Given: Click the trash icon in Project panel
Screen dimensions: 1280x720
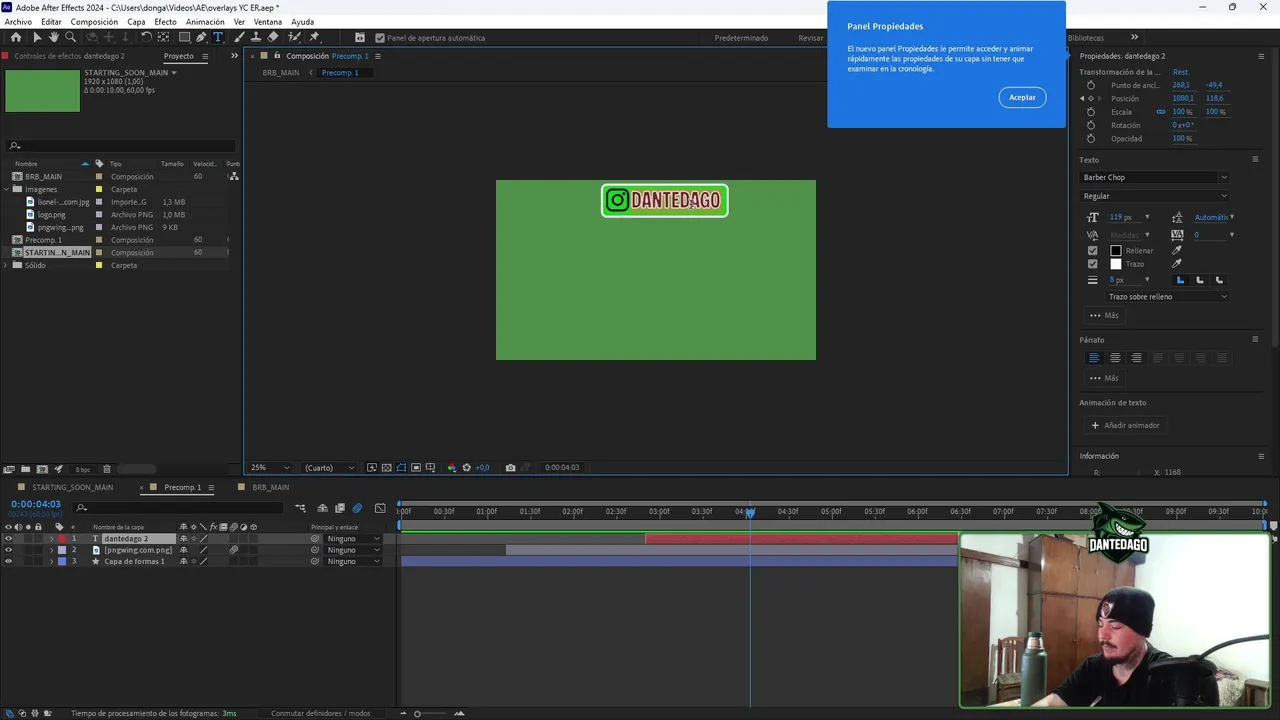Looking at the screenshot, I should click(107, 469).
